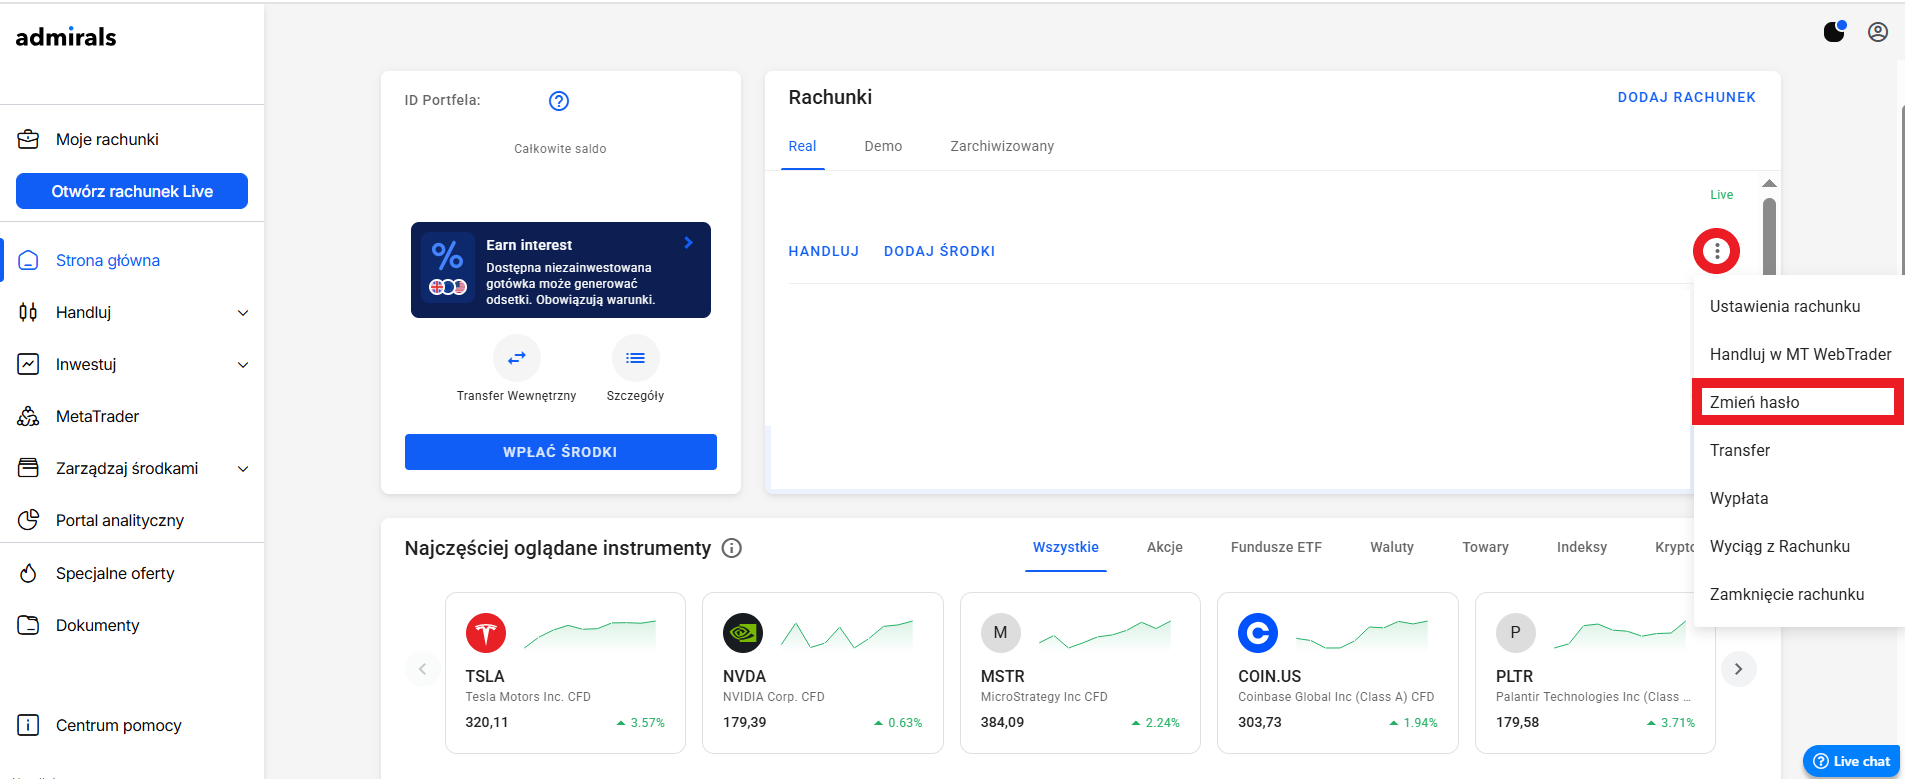Open MetaTrader sidebar icon
1905x779 pixels.
28,416
